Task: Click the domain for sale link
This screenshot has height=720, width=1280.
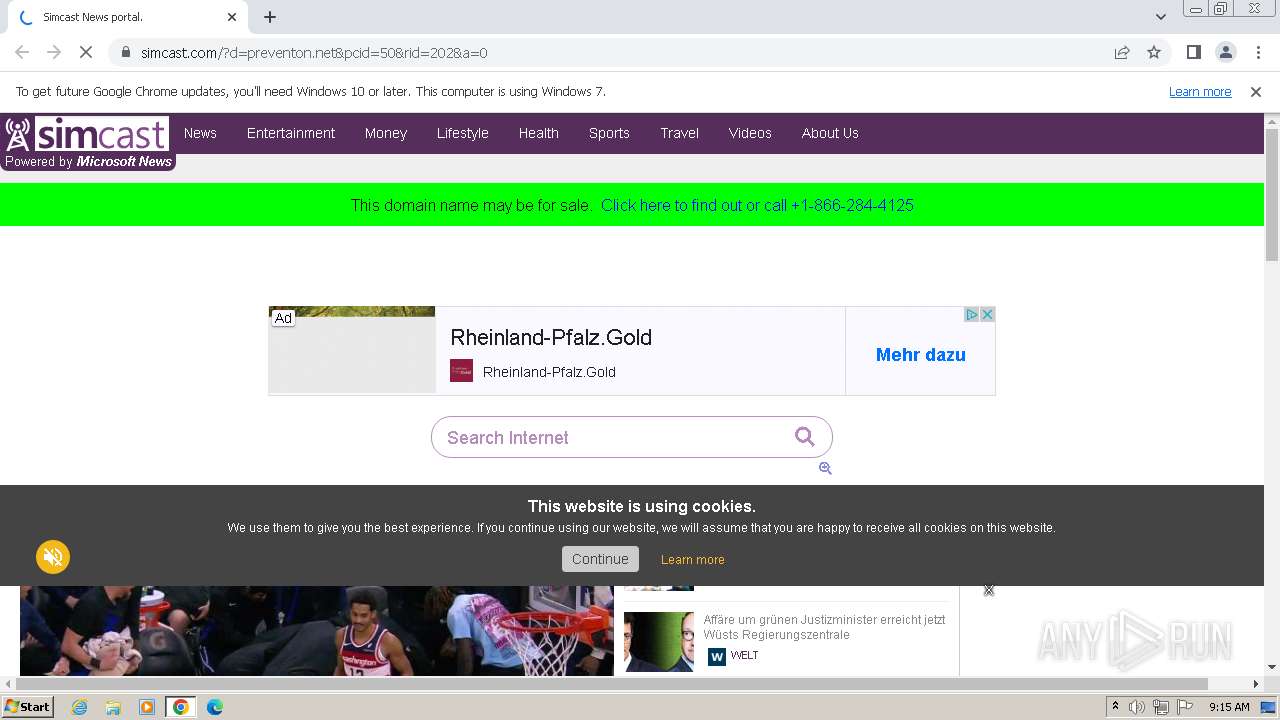Action: point(757,205)
